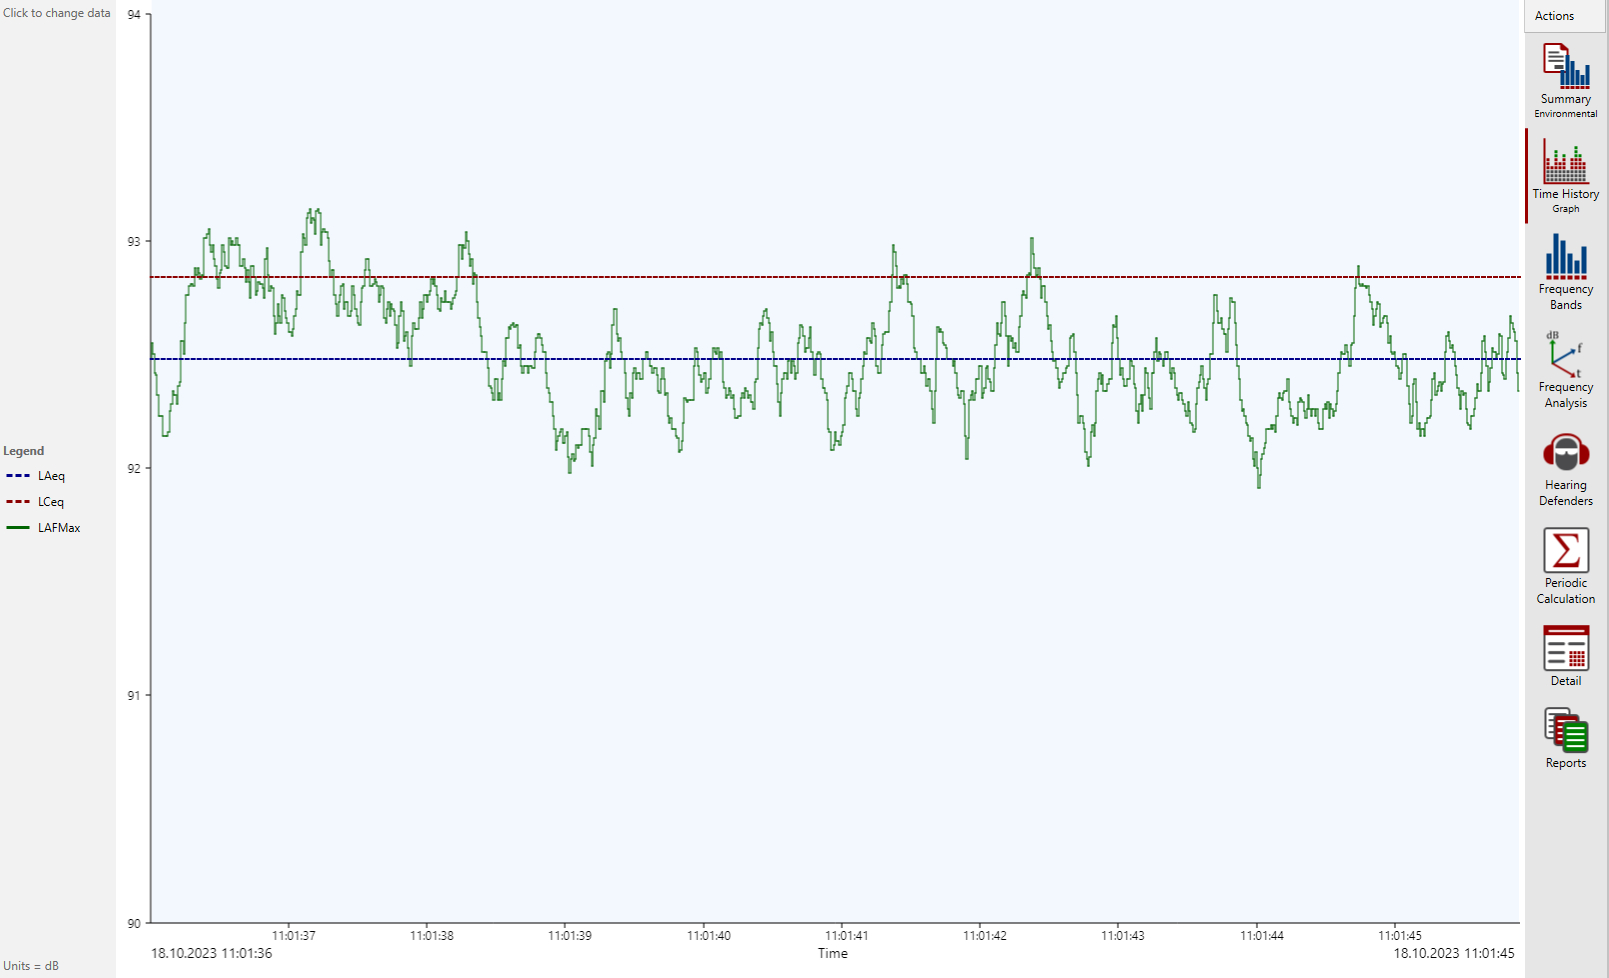Click the Legend heading

(x=24, y=451)
